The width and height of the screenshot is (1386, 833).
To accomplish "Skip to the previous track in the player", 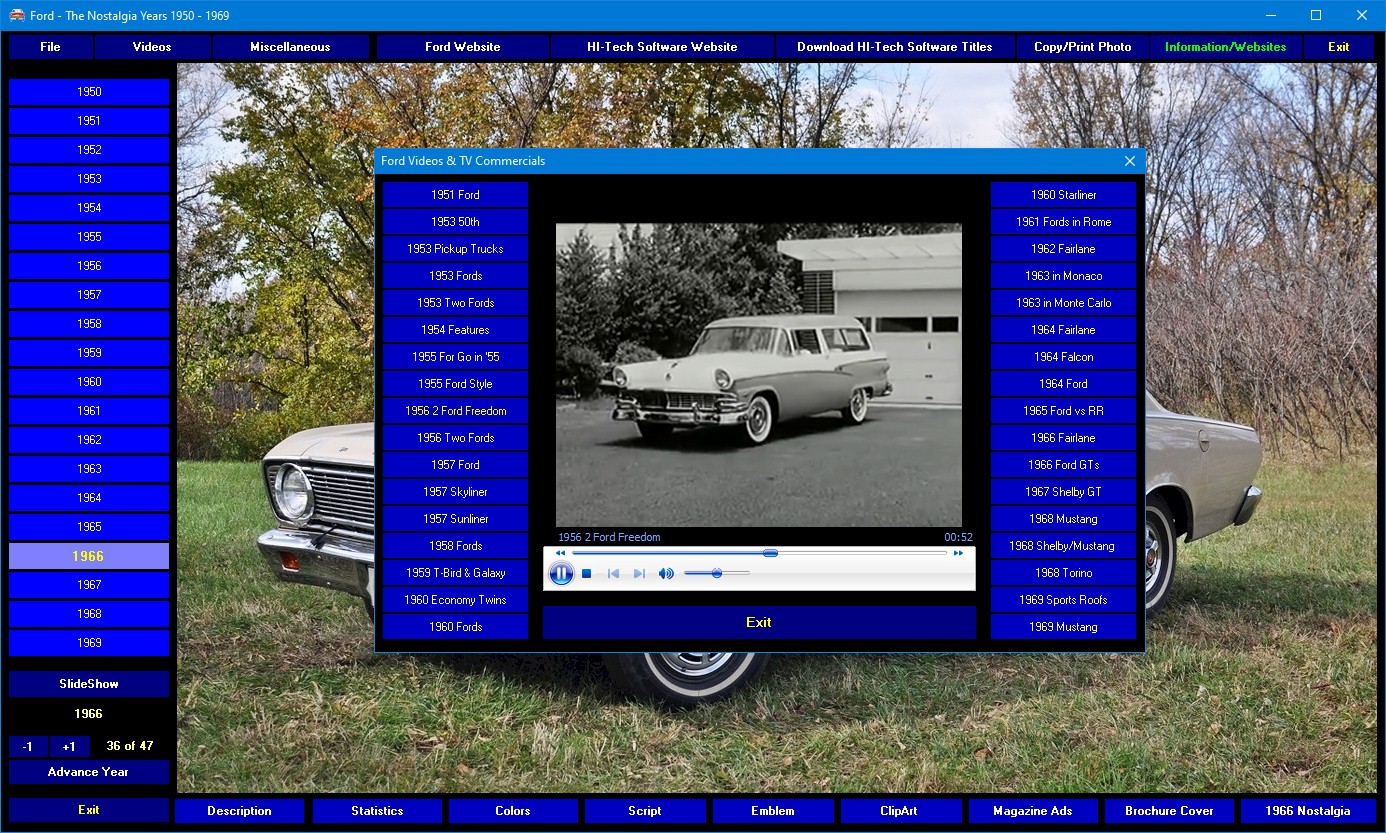I will (614, 574).
